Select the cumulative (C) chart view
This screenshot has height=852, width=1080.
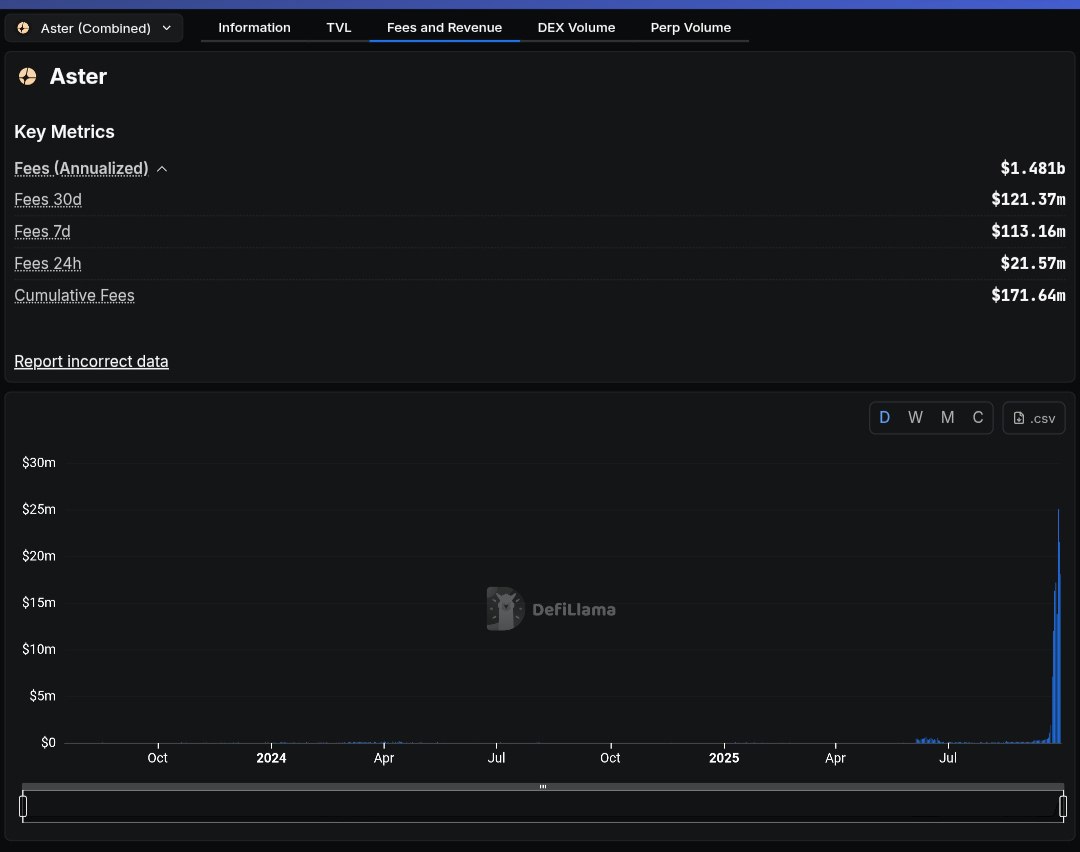pyautogui.click(x=977, y=417)
